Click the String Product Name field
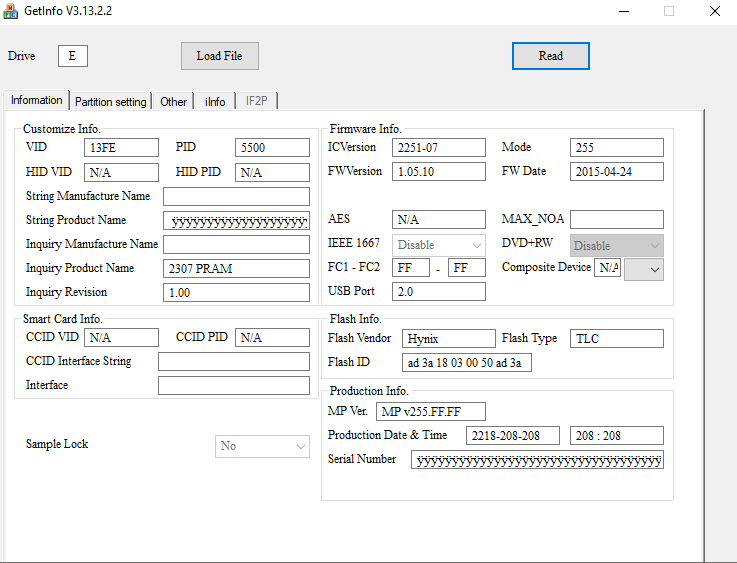Screen dimensions: 737x563 point(236,221)
